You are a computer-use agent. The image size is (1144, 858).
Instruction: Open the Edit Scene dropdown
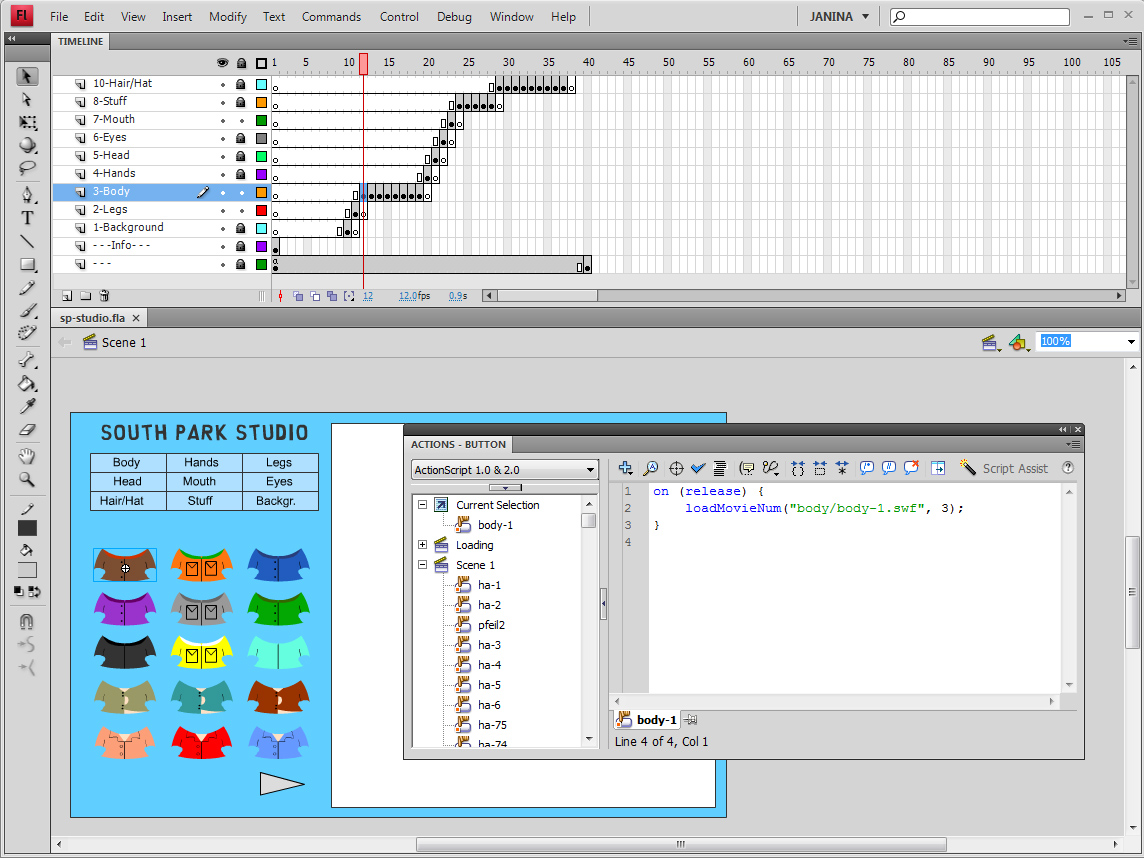coord(991,342)
